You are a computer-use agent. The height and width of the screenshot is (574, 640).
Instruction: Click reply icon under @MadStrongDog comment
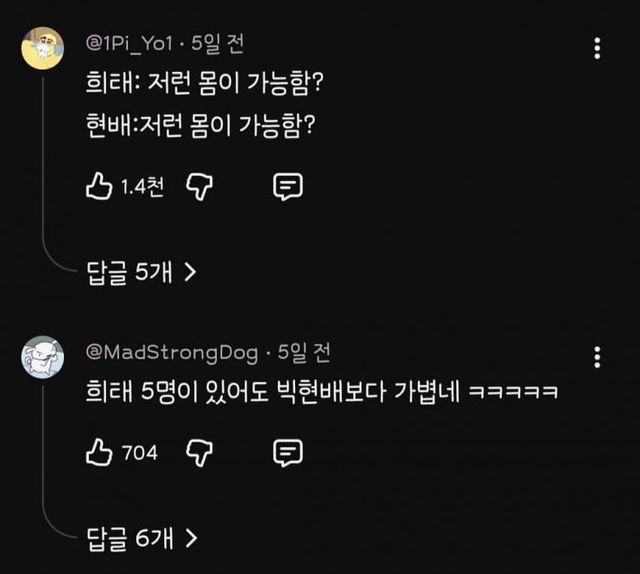pos(288,453)
